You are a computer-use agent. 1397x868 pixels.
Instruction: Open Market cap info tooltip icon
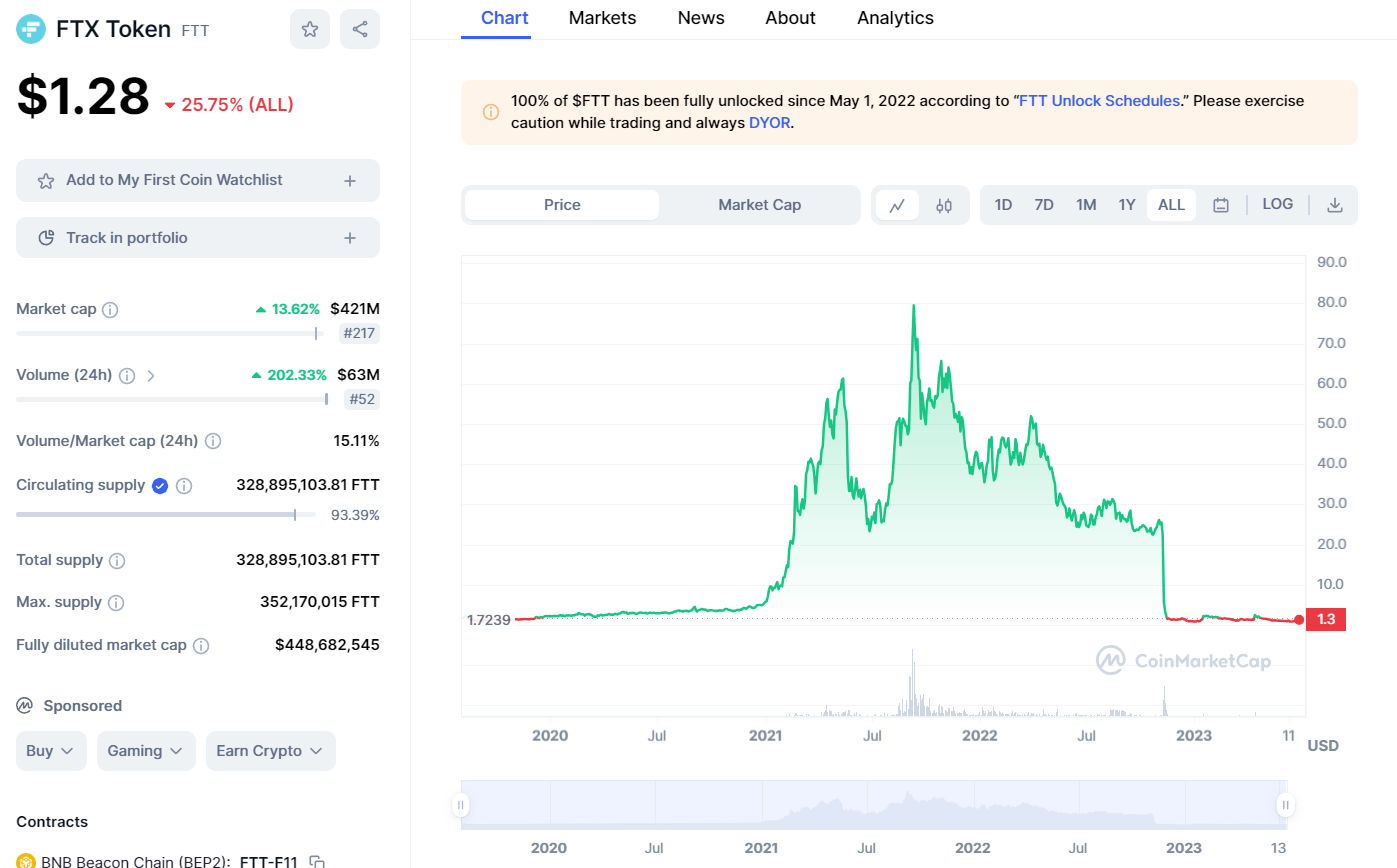[110, 310]
